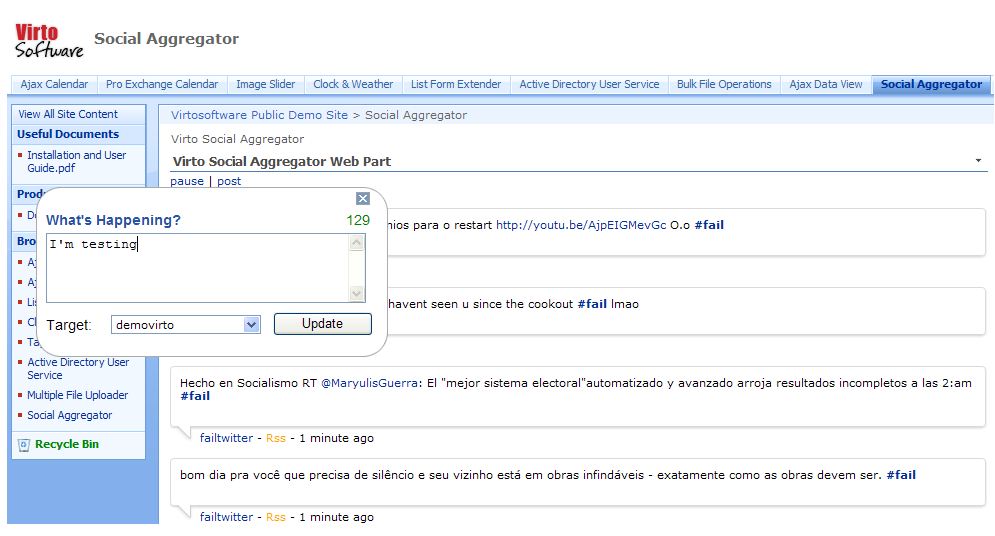Click the Recycle Bin icon

[x=24, y=445]
